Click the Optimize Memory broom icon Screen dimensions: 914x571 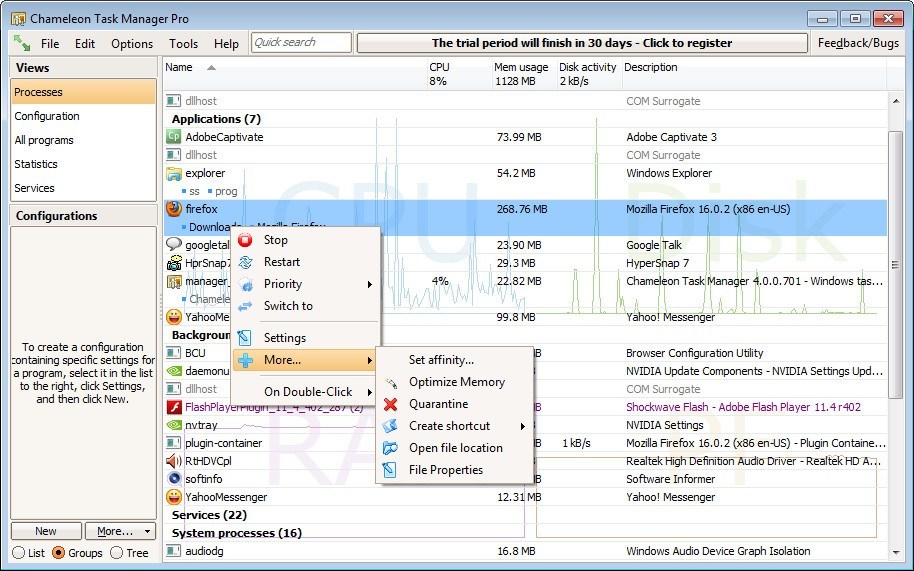click(391, 382)
